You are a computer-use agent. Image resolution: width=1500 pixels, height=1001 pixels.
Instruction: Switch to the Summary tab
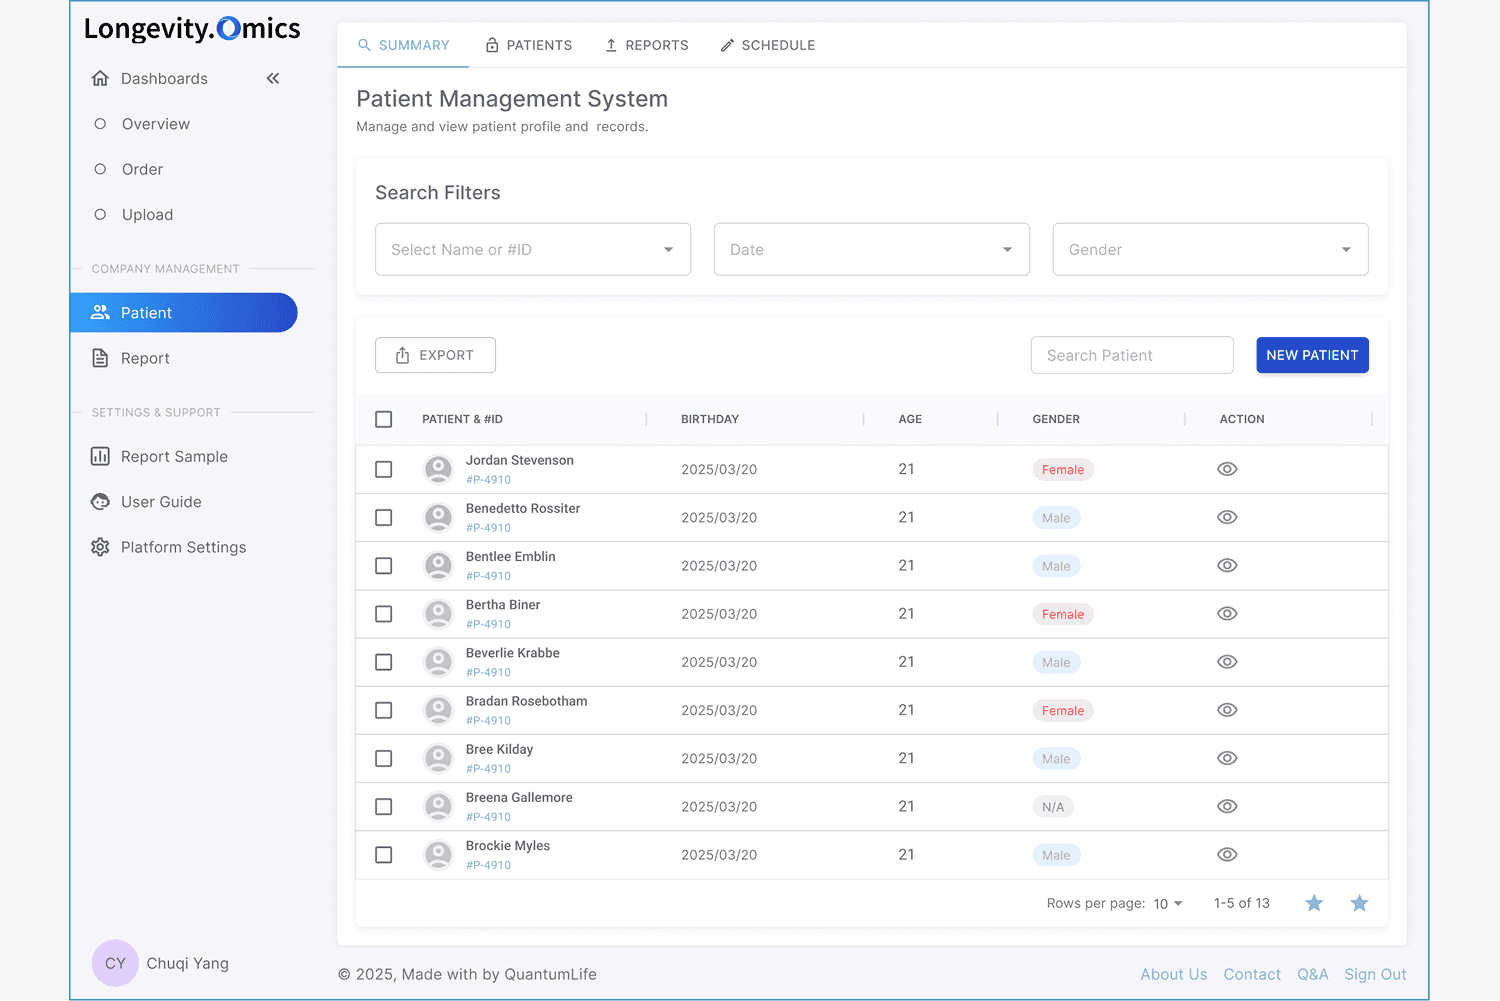tap(403, 45)
